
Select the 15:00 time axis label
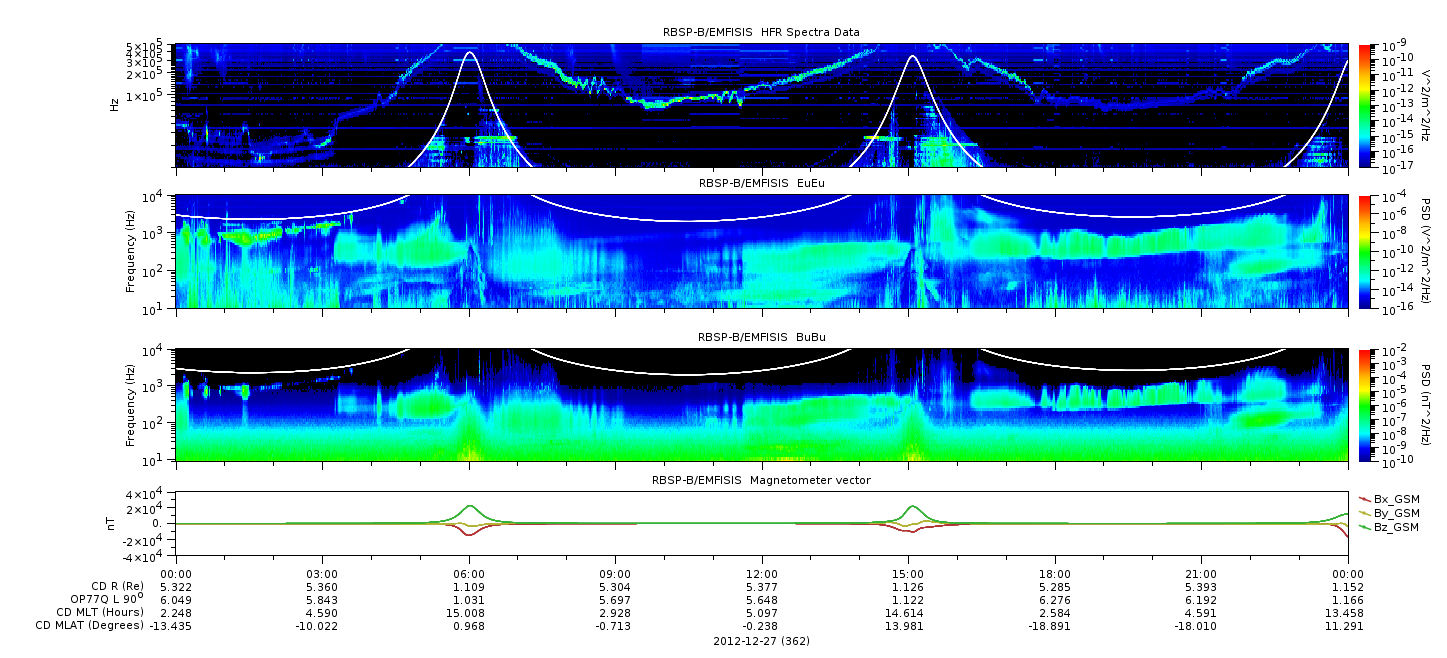click(907, 574)
